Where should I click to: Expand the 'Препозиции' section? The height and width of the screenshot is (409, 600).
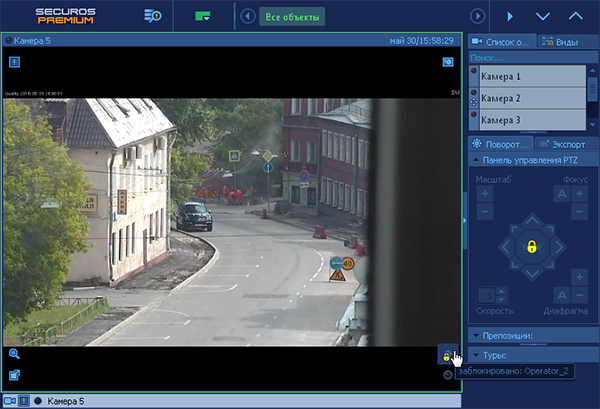point(532,336)
